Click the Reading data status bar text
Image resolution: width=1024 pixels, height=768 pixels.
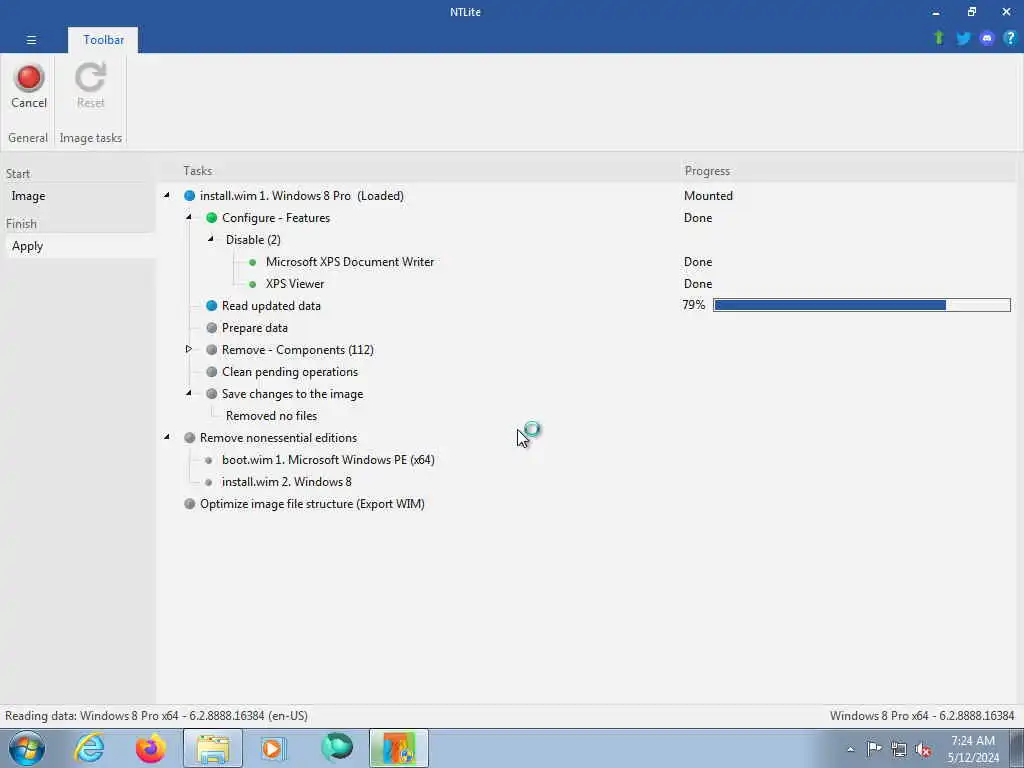point(156,716)
